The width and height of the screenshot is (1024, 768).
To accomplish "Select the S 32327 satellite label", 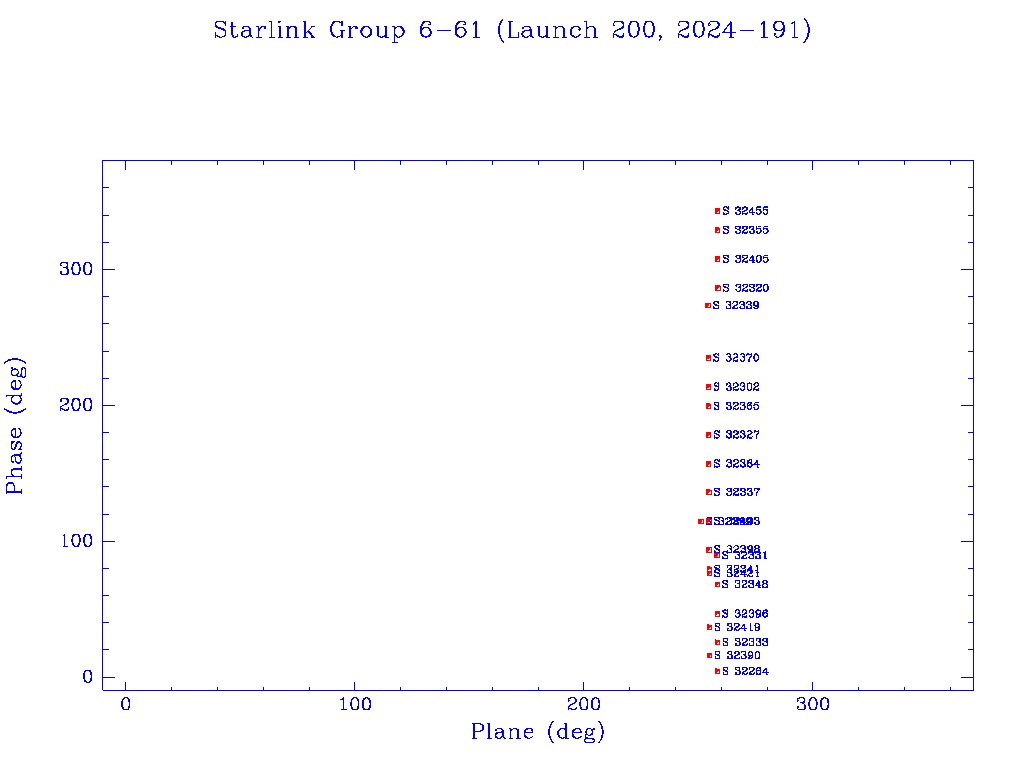I will coord(736,435).
